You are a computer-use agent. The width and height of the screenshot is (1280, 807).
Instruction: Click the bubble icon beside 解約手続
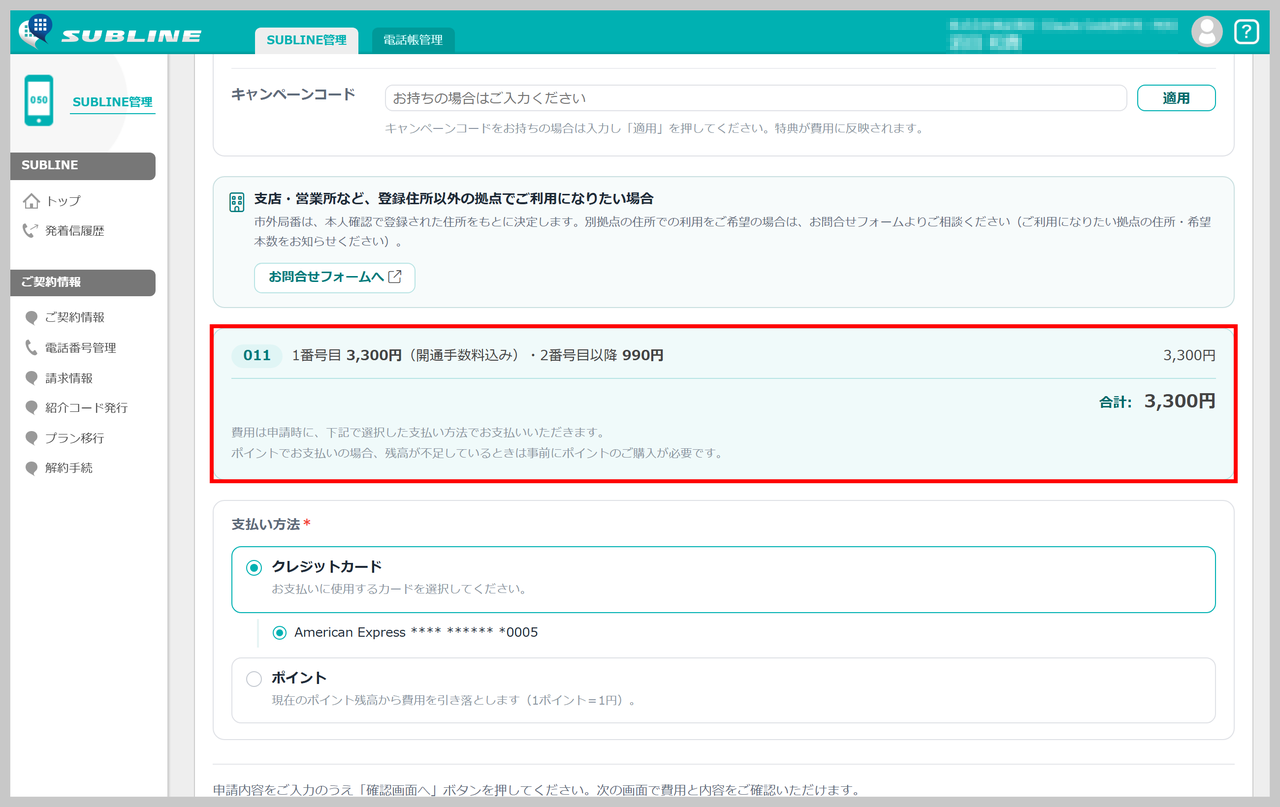click(x=32, y=468)
